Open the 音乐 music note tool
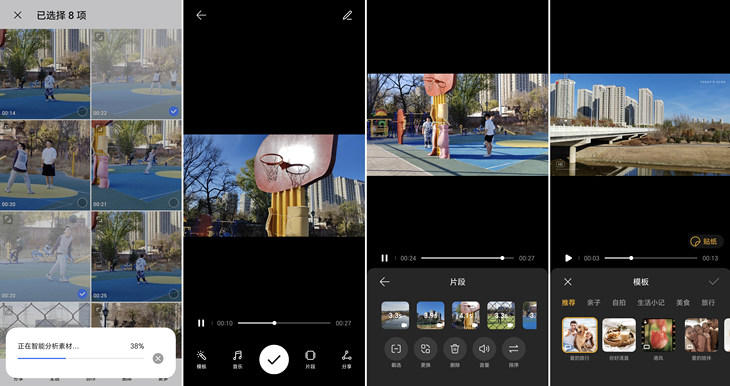The image size is (730, 386). coord(237,359)
